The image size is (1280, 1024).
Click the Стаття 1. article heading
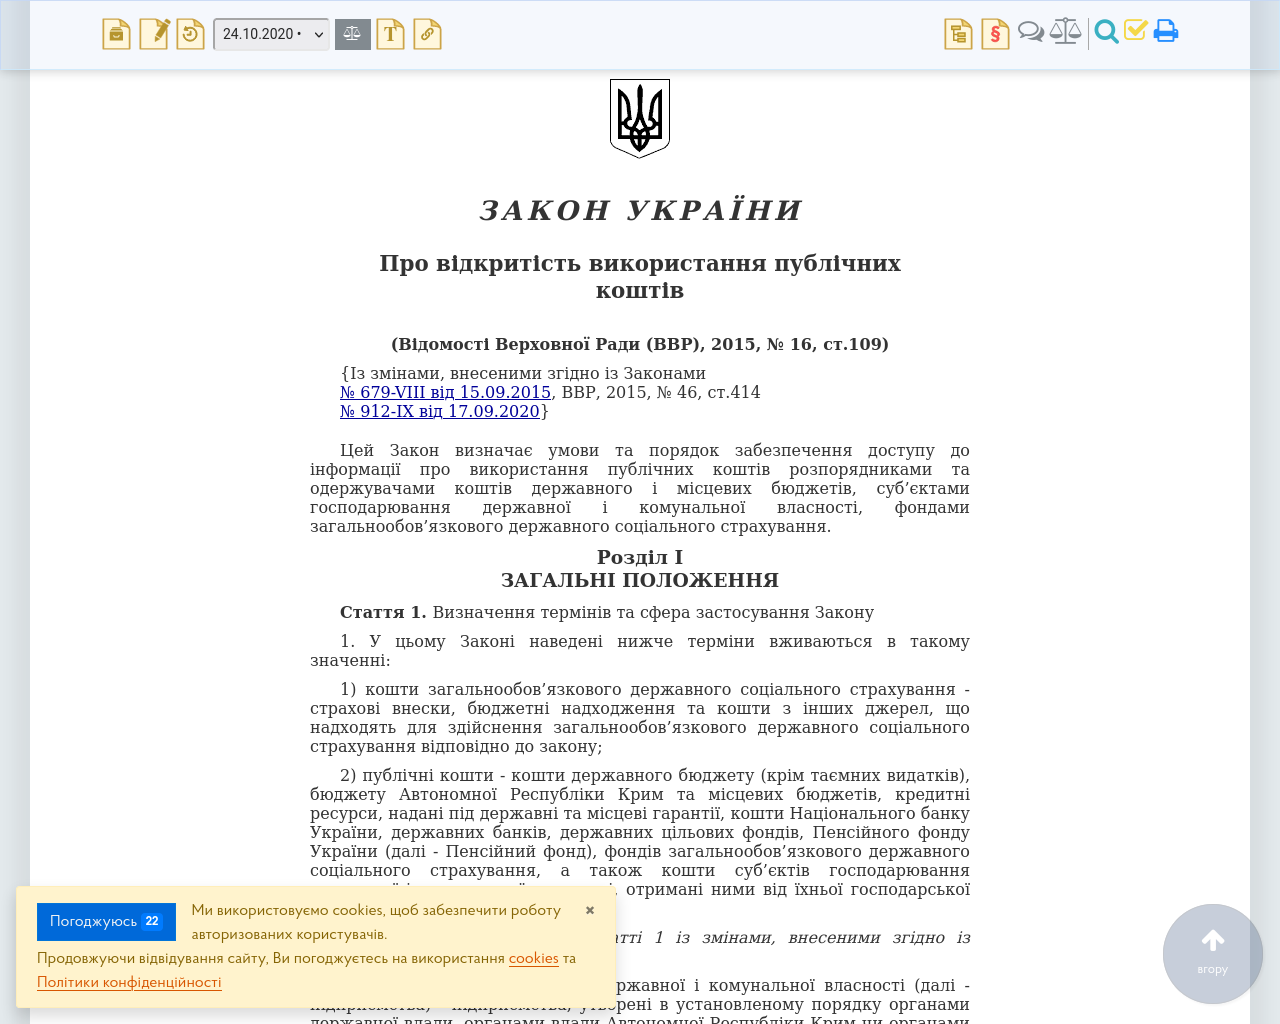tap(383, 612)
